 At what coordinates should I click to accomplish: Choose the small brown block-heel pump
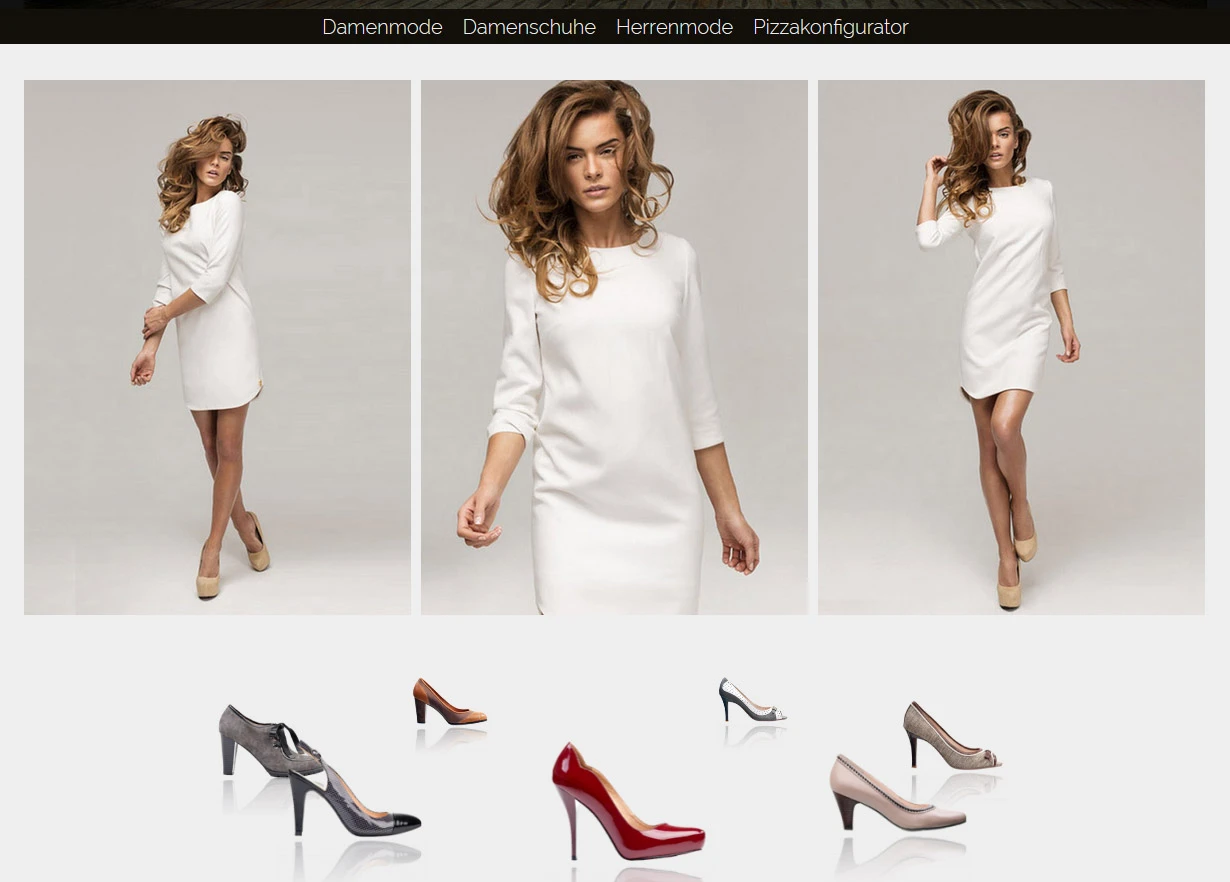[449, 702]
